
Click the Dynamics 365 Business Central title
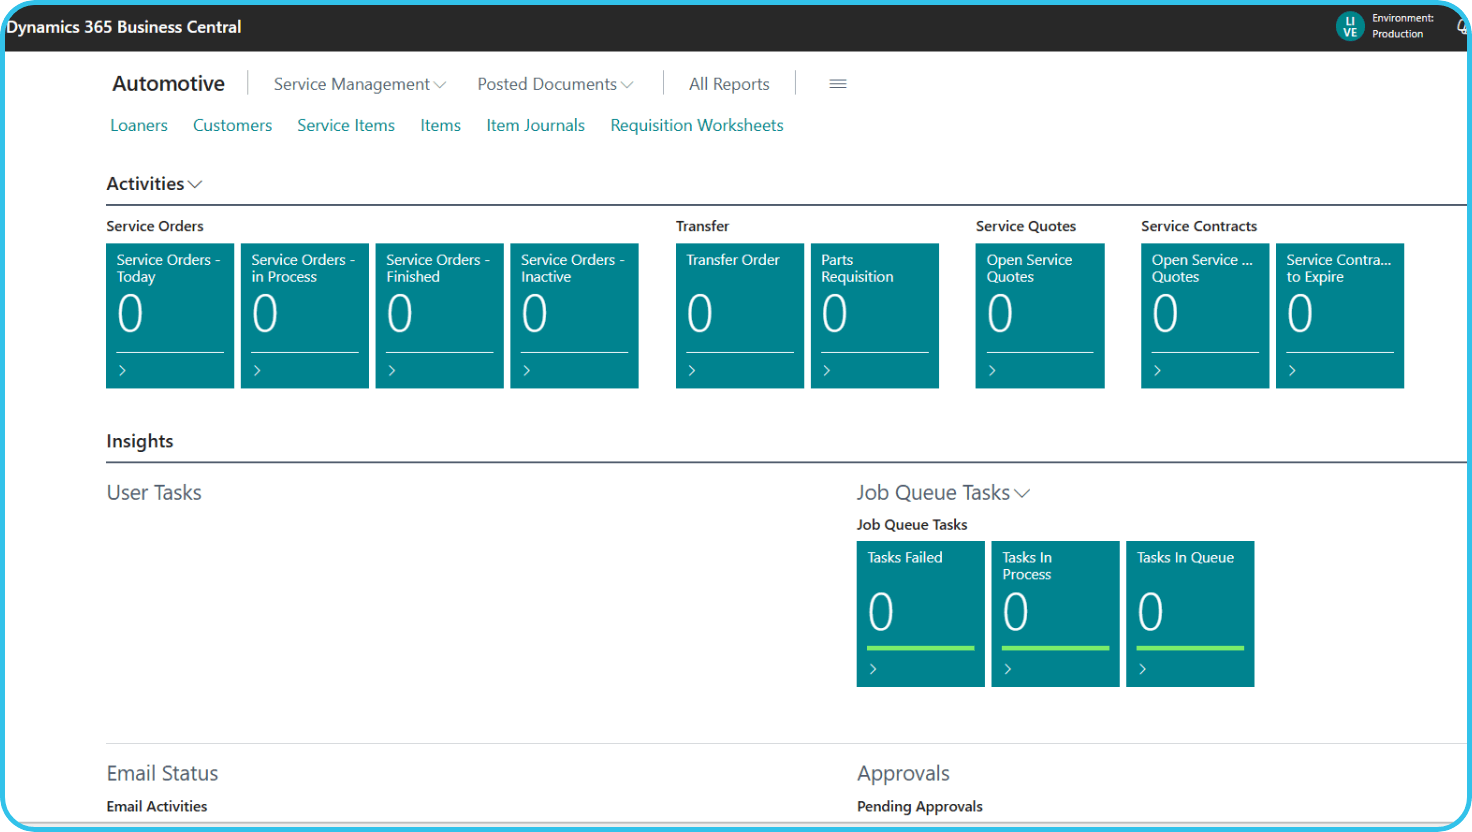pos(124,27)
